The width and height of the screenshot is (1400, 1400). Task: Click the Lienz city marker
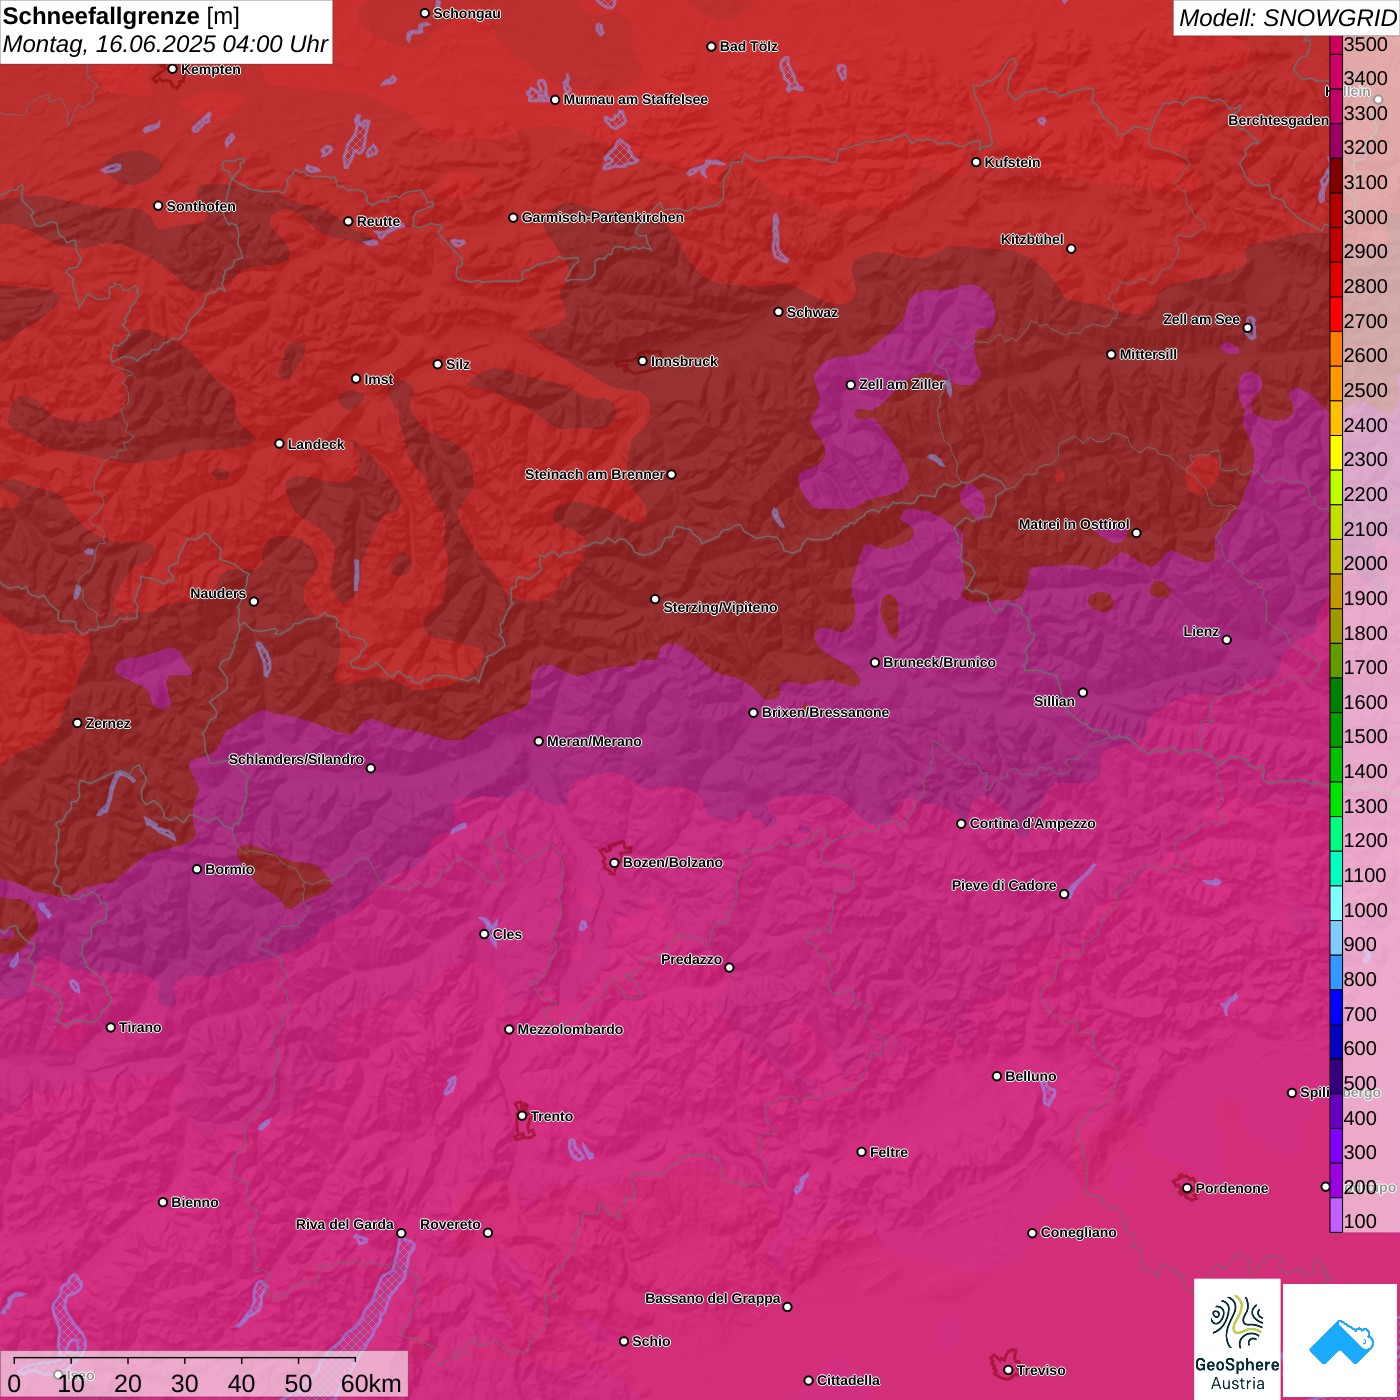pyautogui.click(x=1227, y=640)
